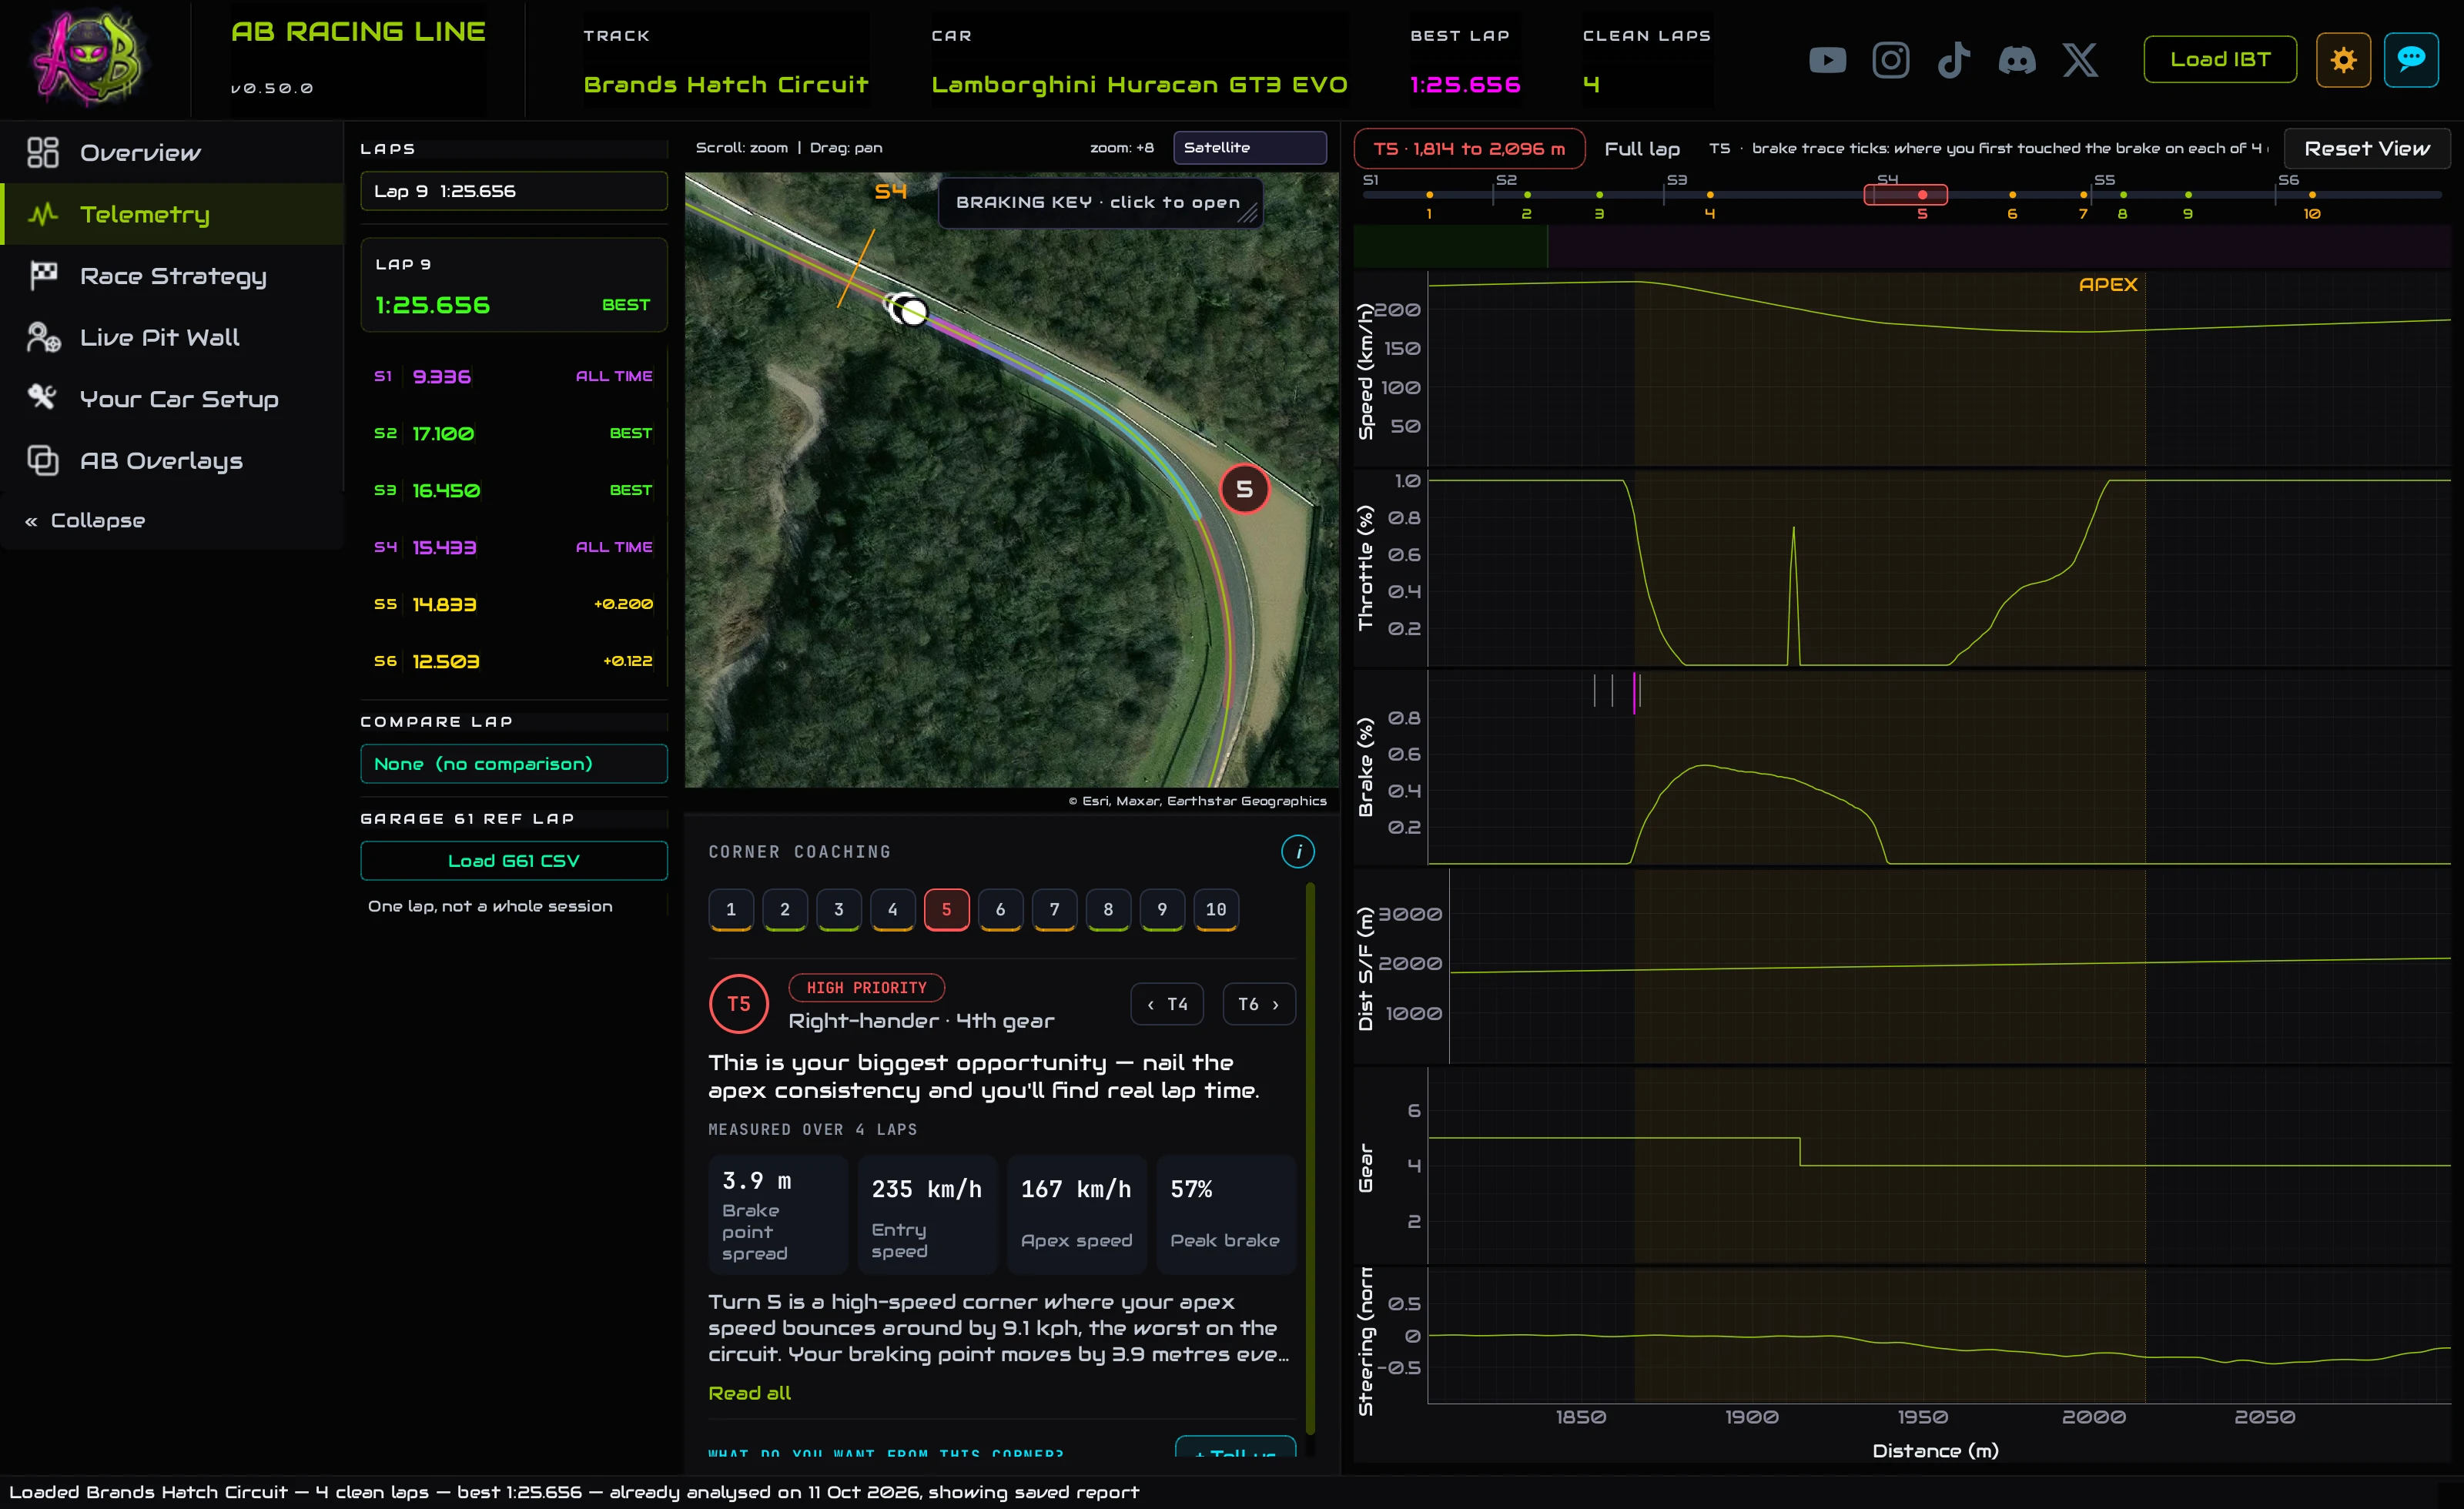2464x1509 pixels.
Task: Click corner 6 dot on lap strip
Action: [x=2011, y=195]
